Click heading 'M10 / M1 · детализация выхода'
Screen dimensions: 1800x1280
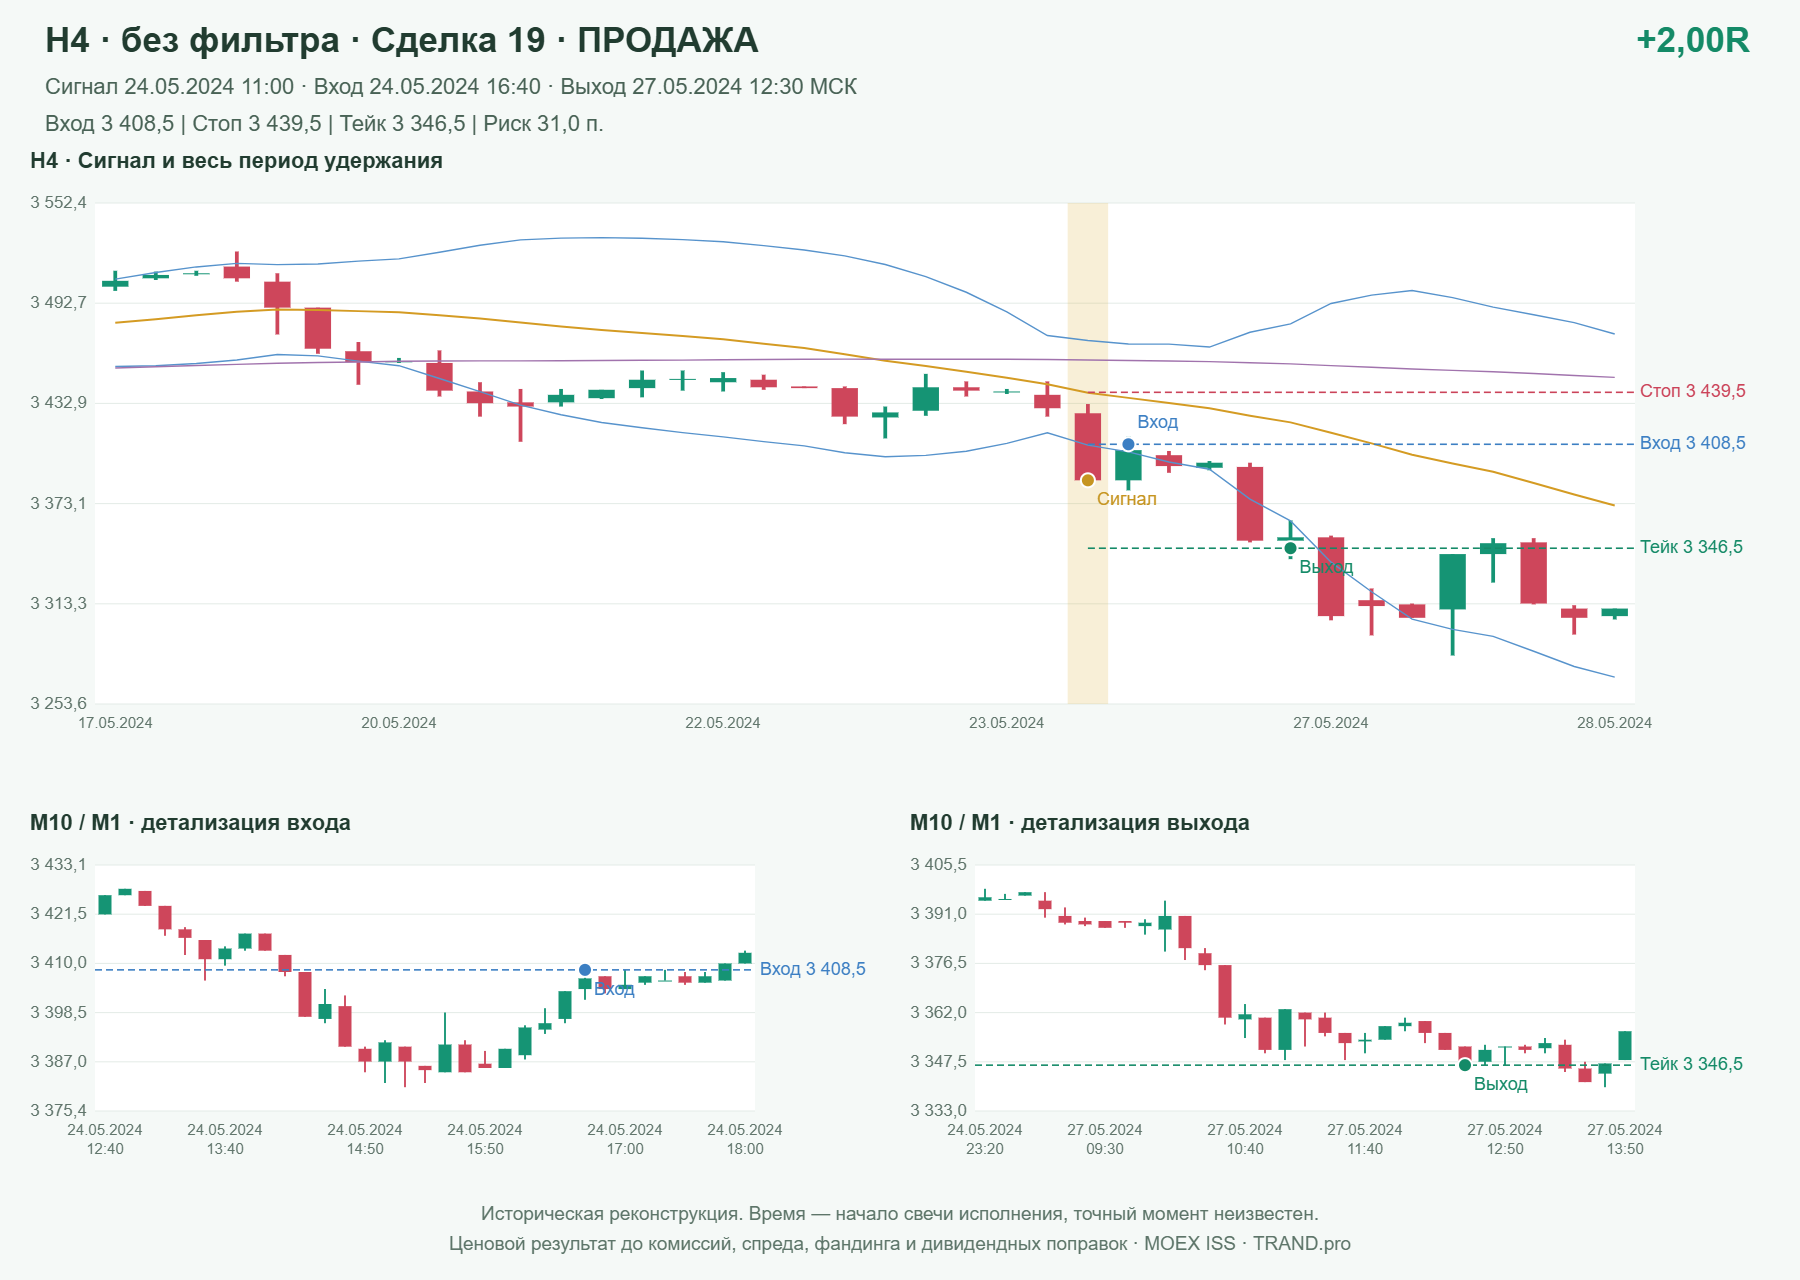coord(1079,823)
